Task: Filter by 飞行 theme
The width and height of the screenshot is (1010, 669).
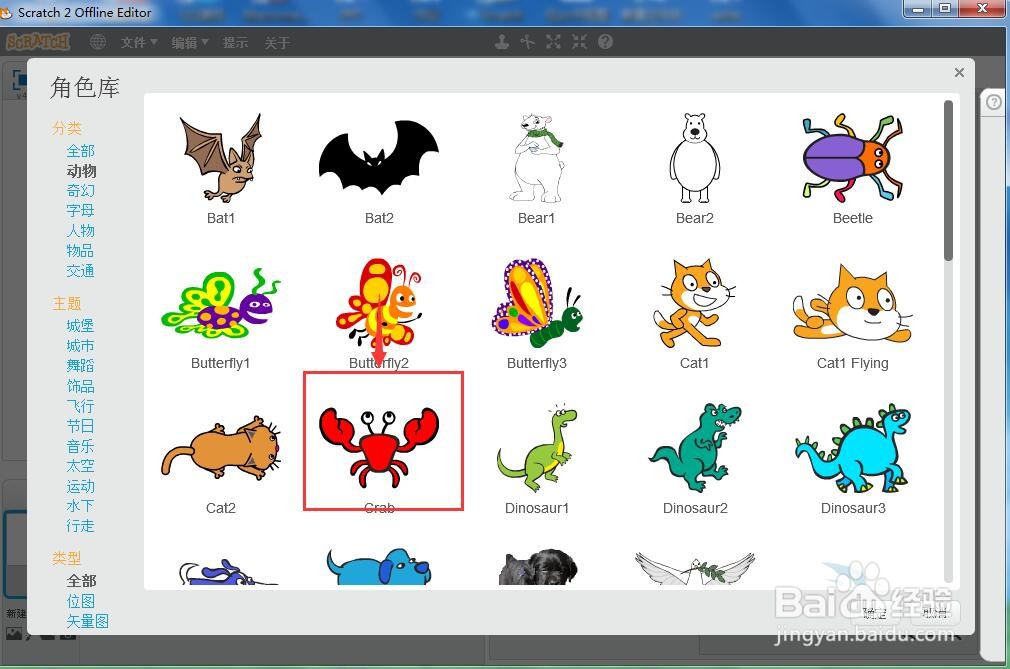Action: point(81,406)
